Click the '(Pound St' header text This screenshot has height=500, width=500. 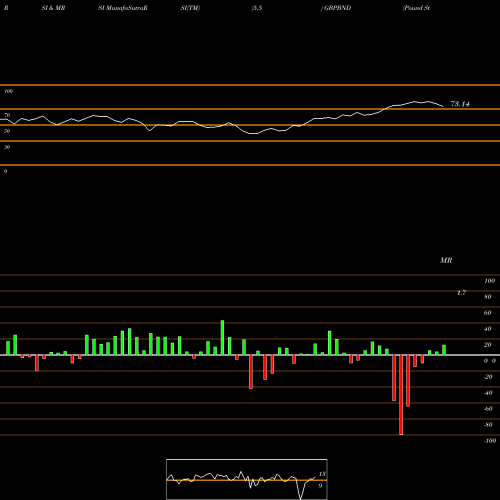point(416,8)
